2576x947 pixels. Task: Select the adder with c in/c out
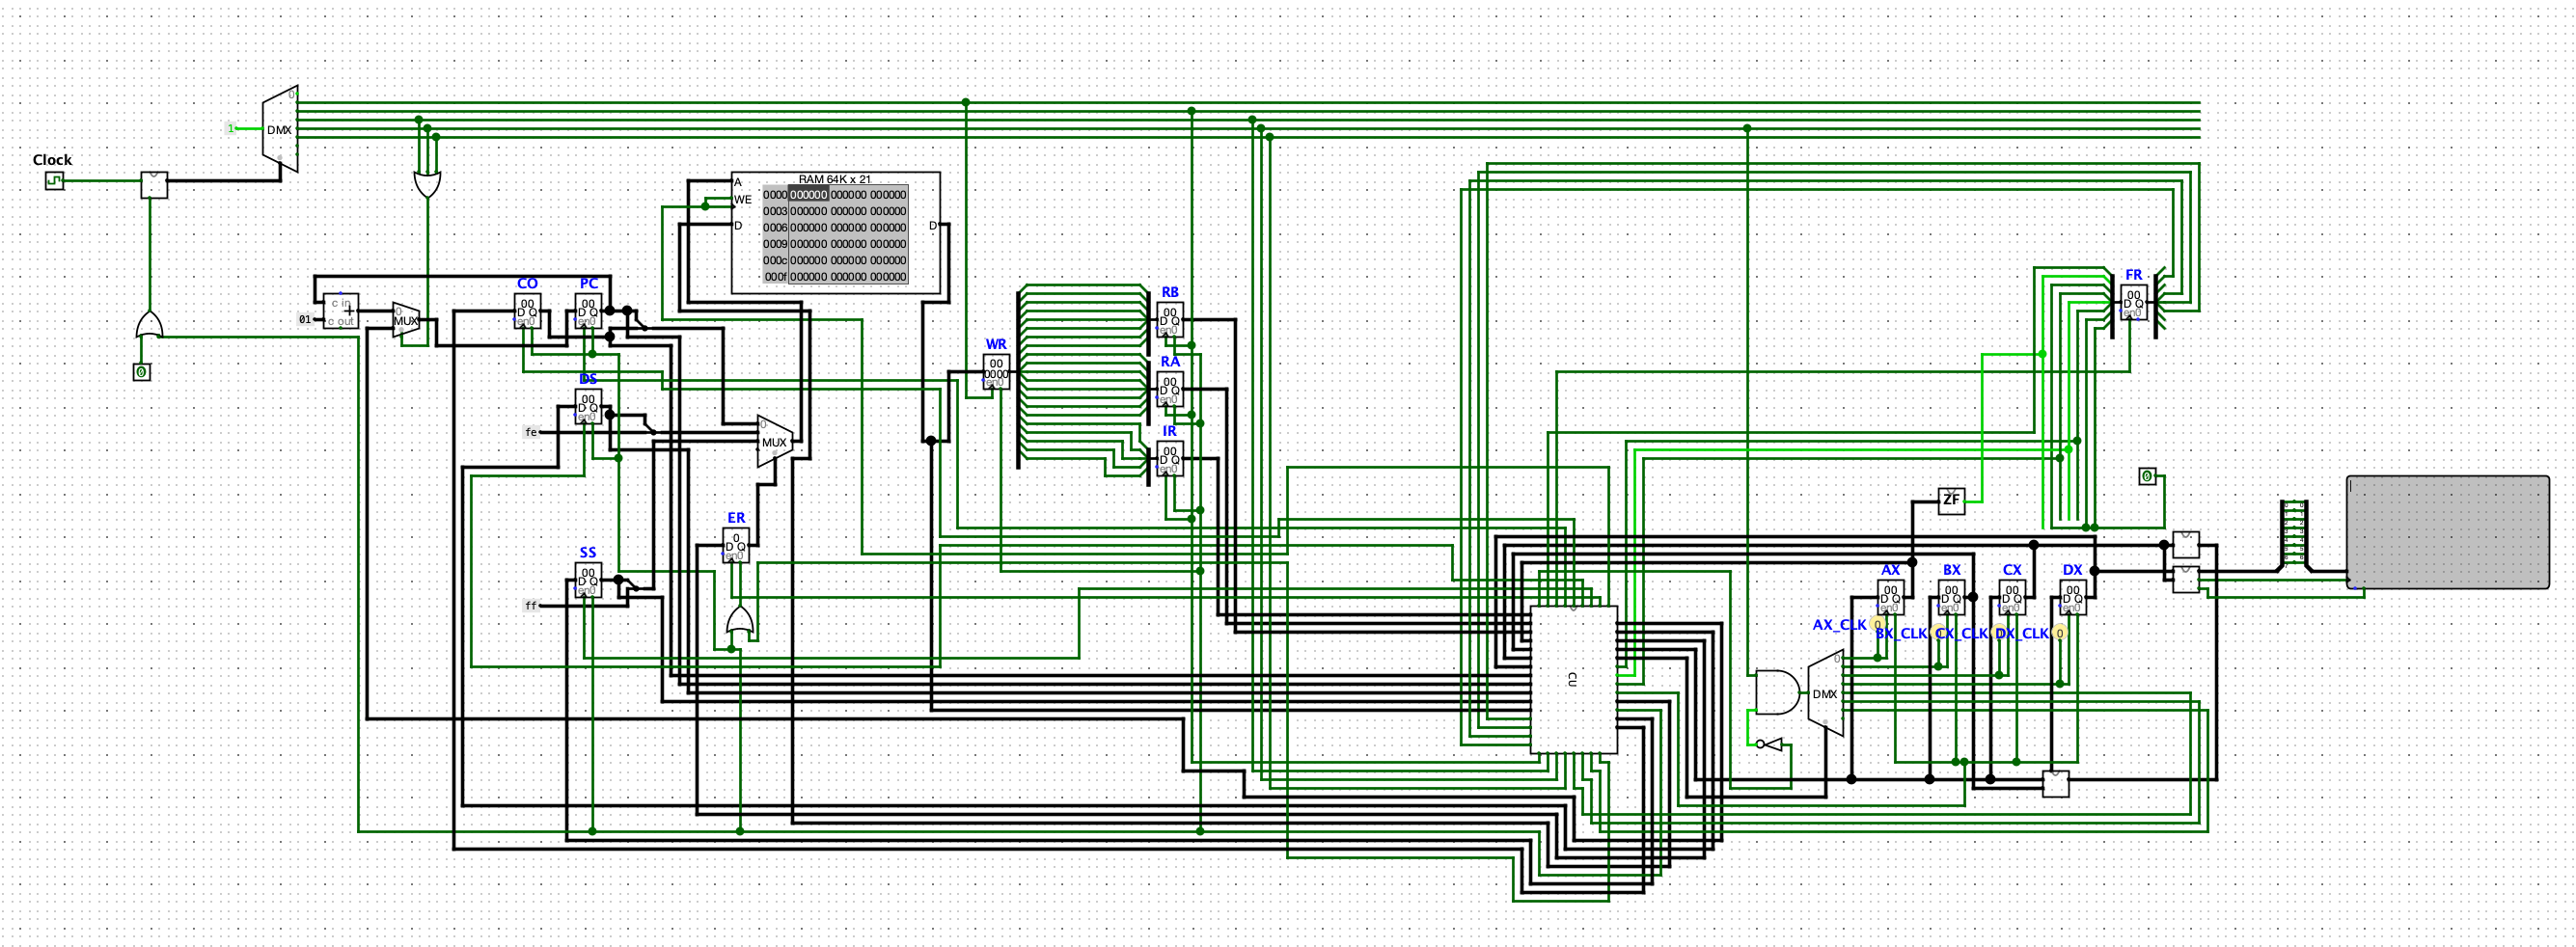341,311
